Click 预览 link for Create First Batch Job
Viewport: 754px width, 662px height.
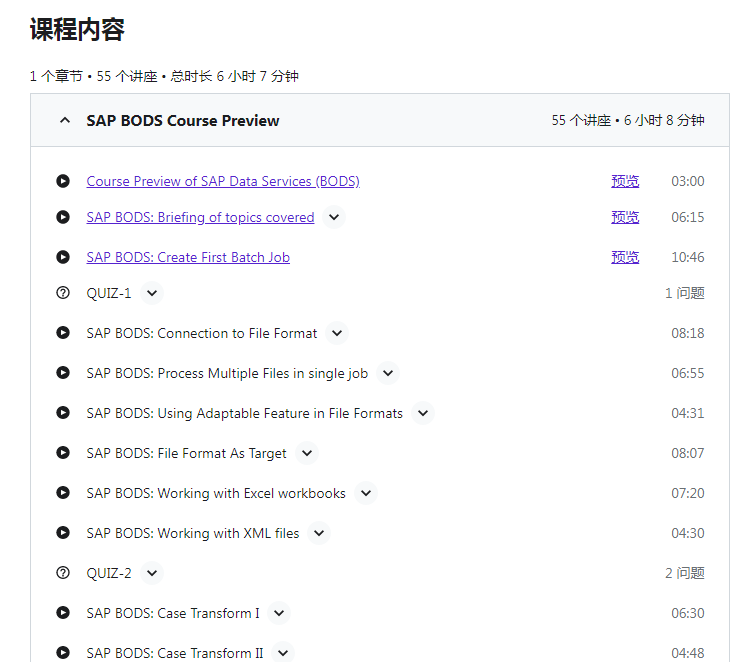coord(625,257)
